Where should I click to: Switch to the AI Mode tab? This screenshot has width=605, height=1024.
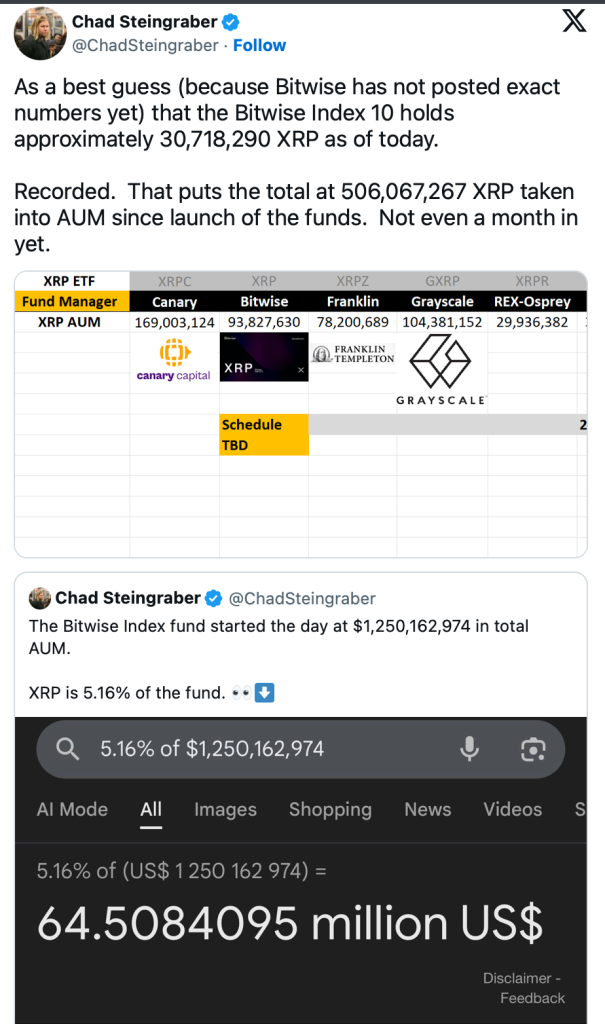coord(72,810)
